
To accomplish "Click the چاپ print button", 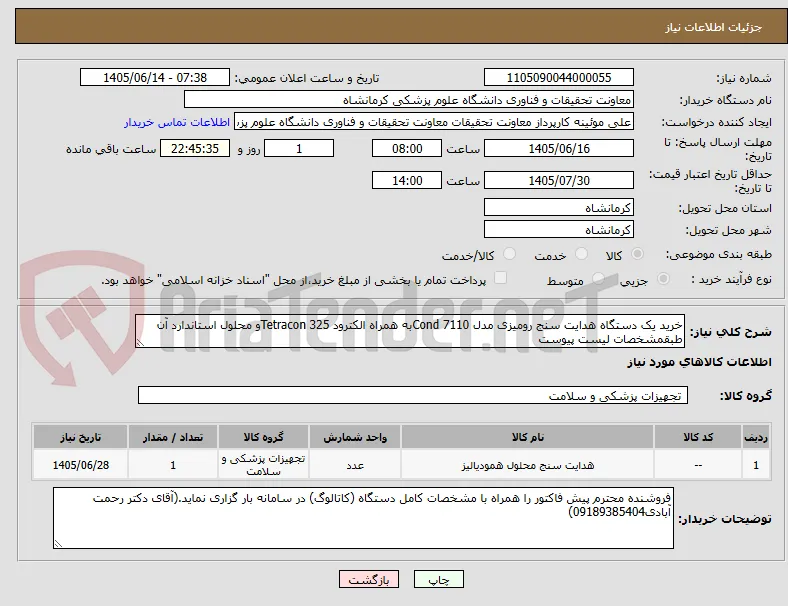I will (439, 579).
